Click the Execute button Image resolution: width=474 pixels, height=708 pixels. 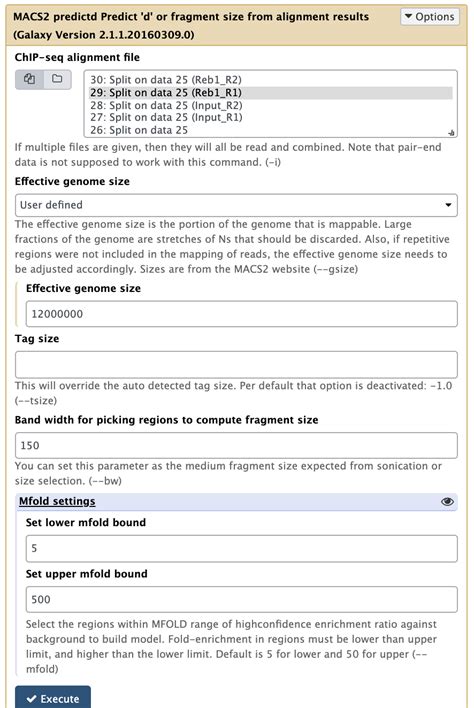pos(53,698)
